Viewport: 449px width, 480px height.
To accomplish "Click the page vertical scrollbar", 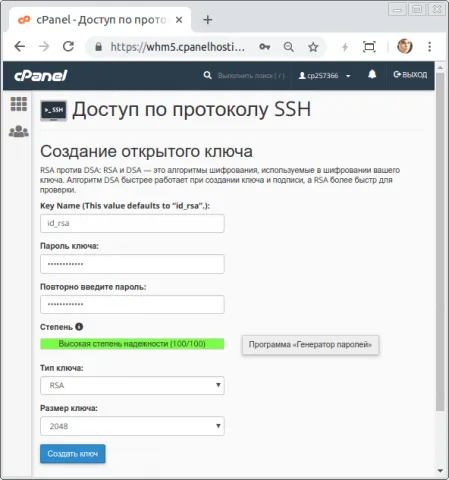I will pyautogui.click(x=440, y=242).
